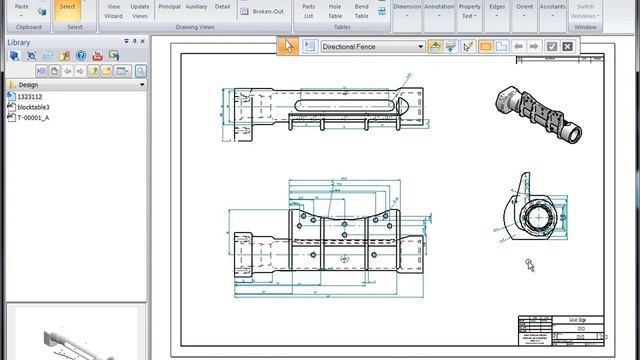
Task: Navigate back in Library browser
Action: click(67, 71)
